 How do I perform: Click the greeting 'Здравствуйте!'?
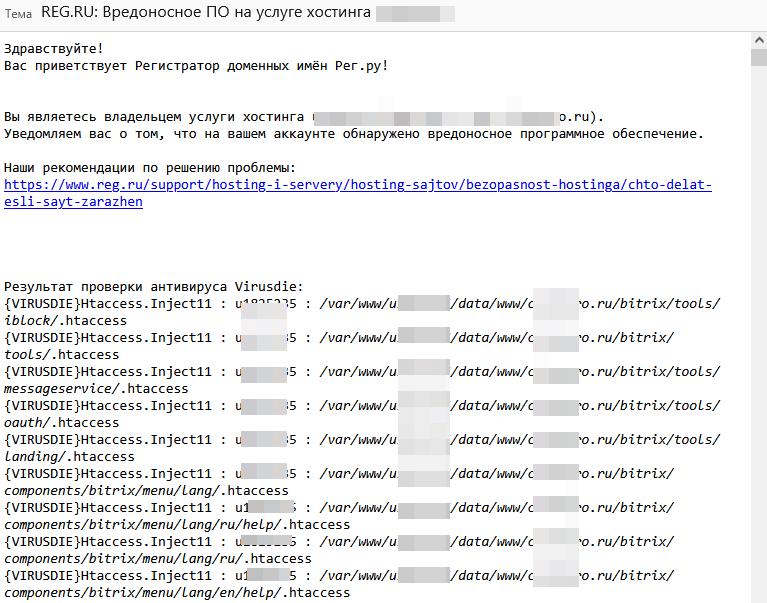[54, 48]
